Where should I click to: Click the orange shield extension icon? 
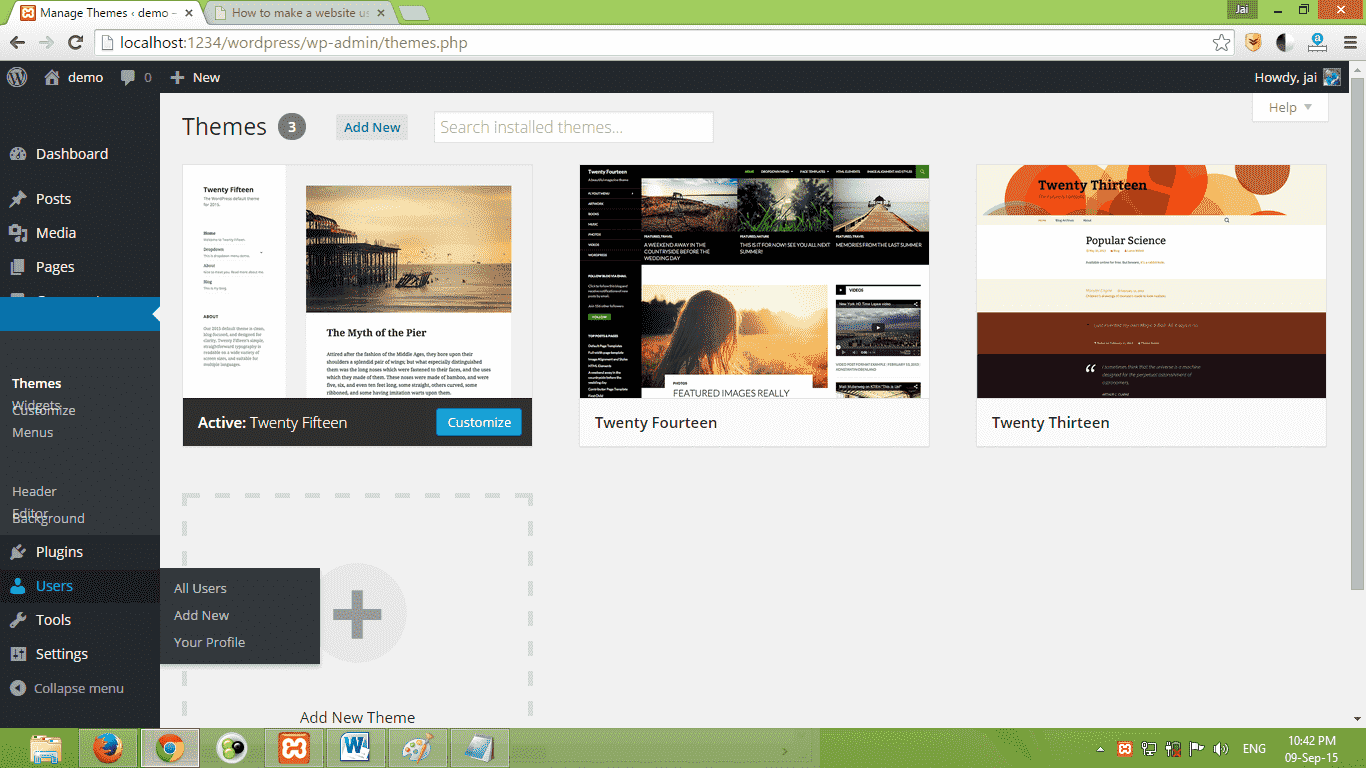coord(1253,42)
